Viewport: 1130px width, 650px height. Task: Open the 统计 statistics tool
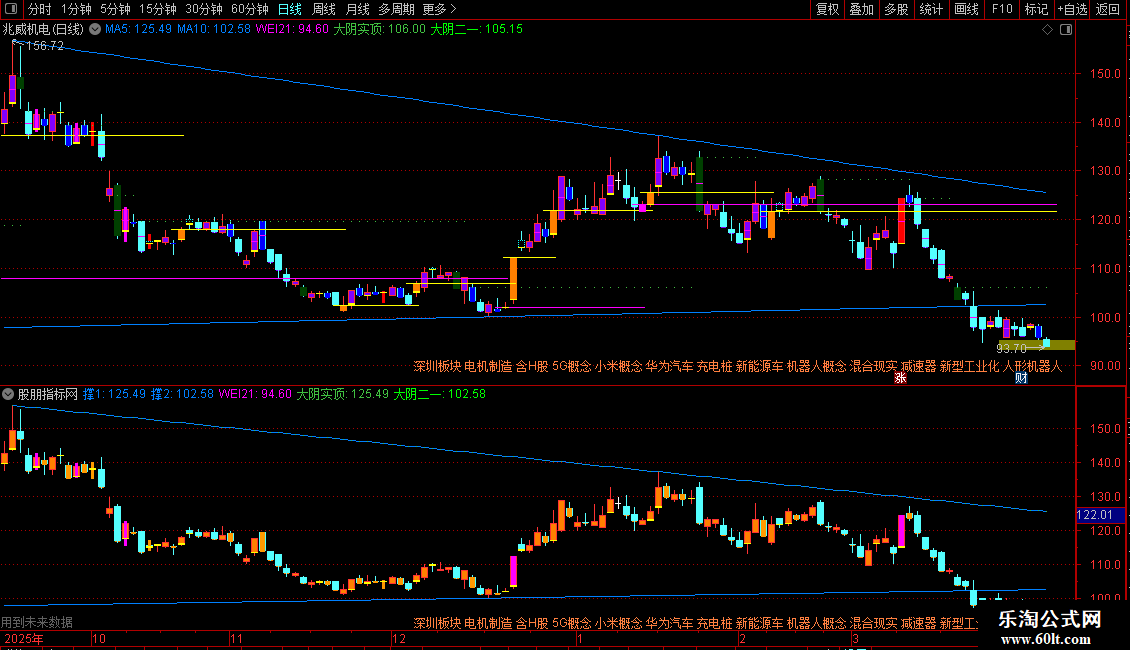(x=931, y=9)
